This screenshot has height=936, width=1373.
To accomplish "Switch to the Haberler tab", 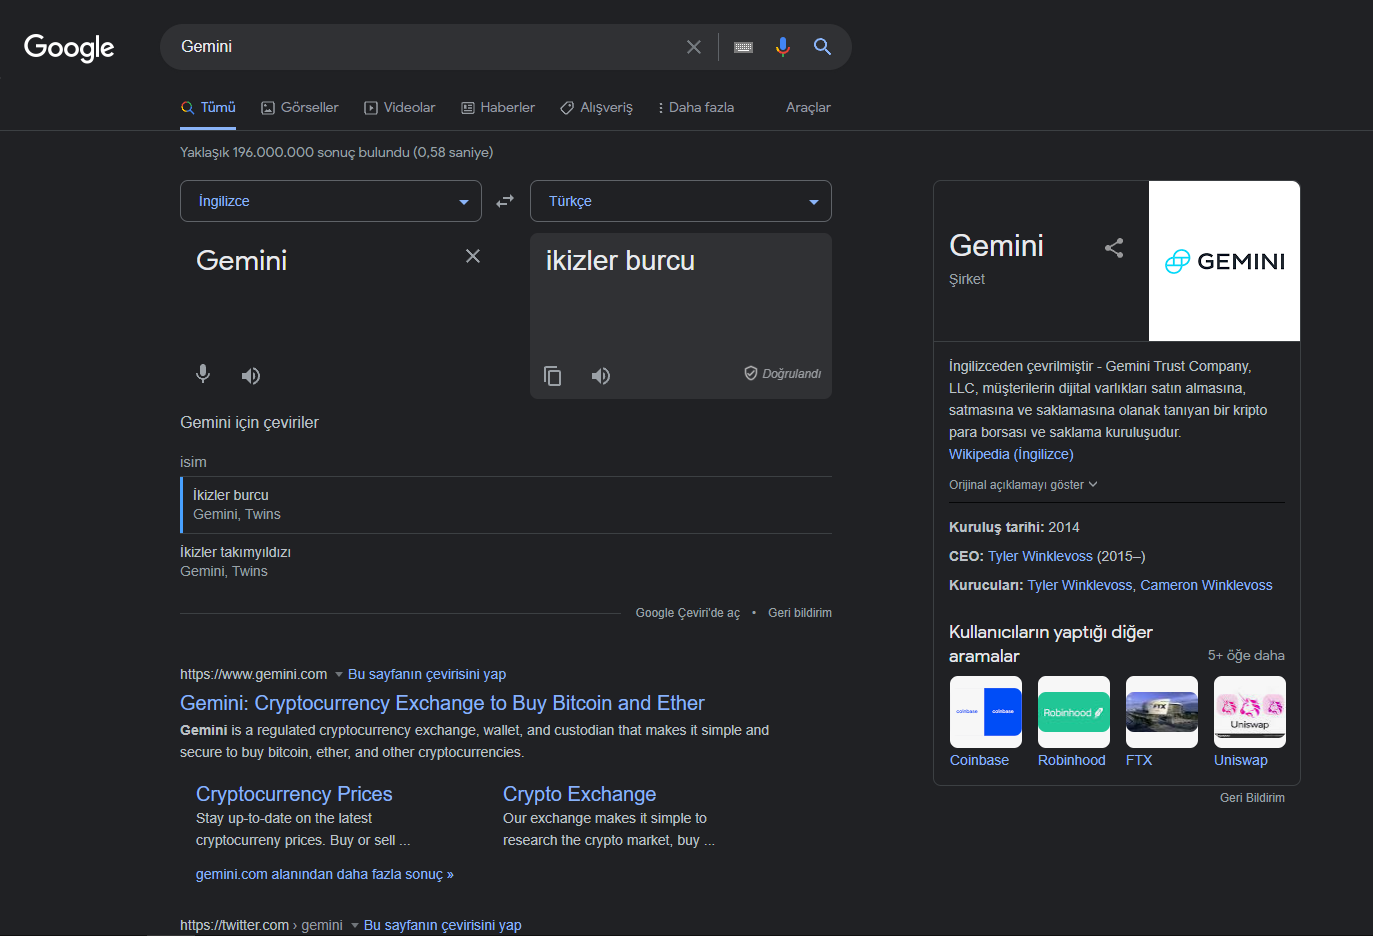I will pyautogui.click(x=498, y=107).
